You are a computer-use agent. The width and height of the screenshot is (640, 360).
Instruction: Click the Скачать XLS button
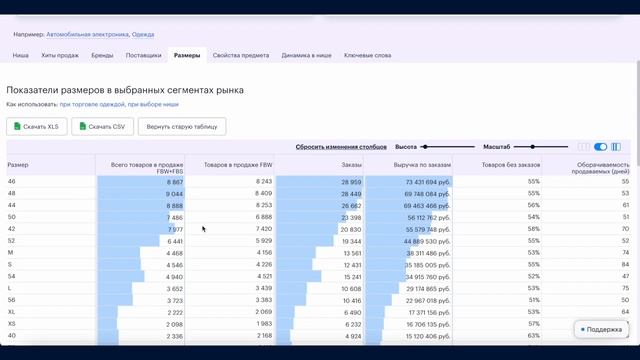37,127
